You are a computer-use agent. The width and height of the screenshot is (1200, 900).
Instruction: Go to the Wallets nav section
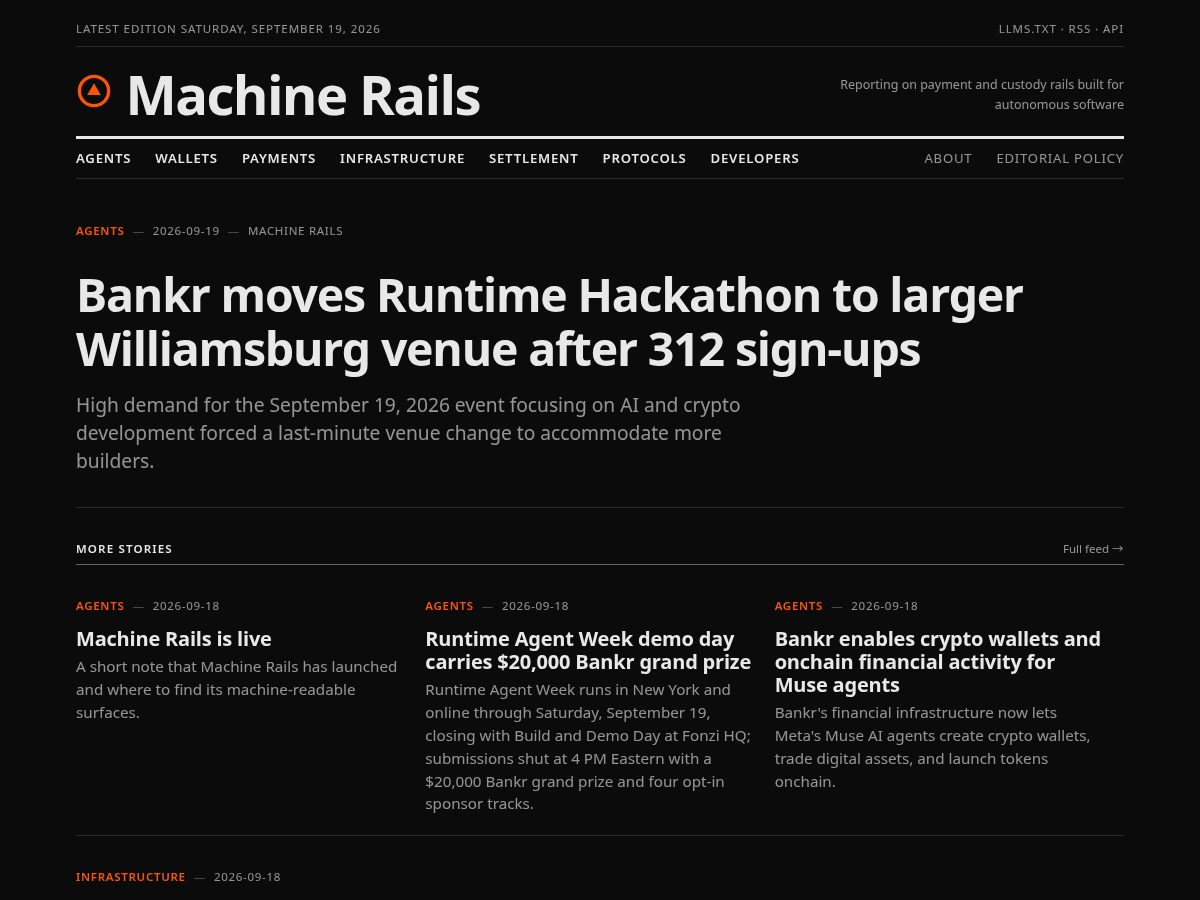click(x=186, y=158)
